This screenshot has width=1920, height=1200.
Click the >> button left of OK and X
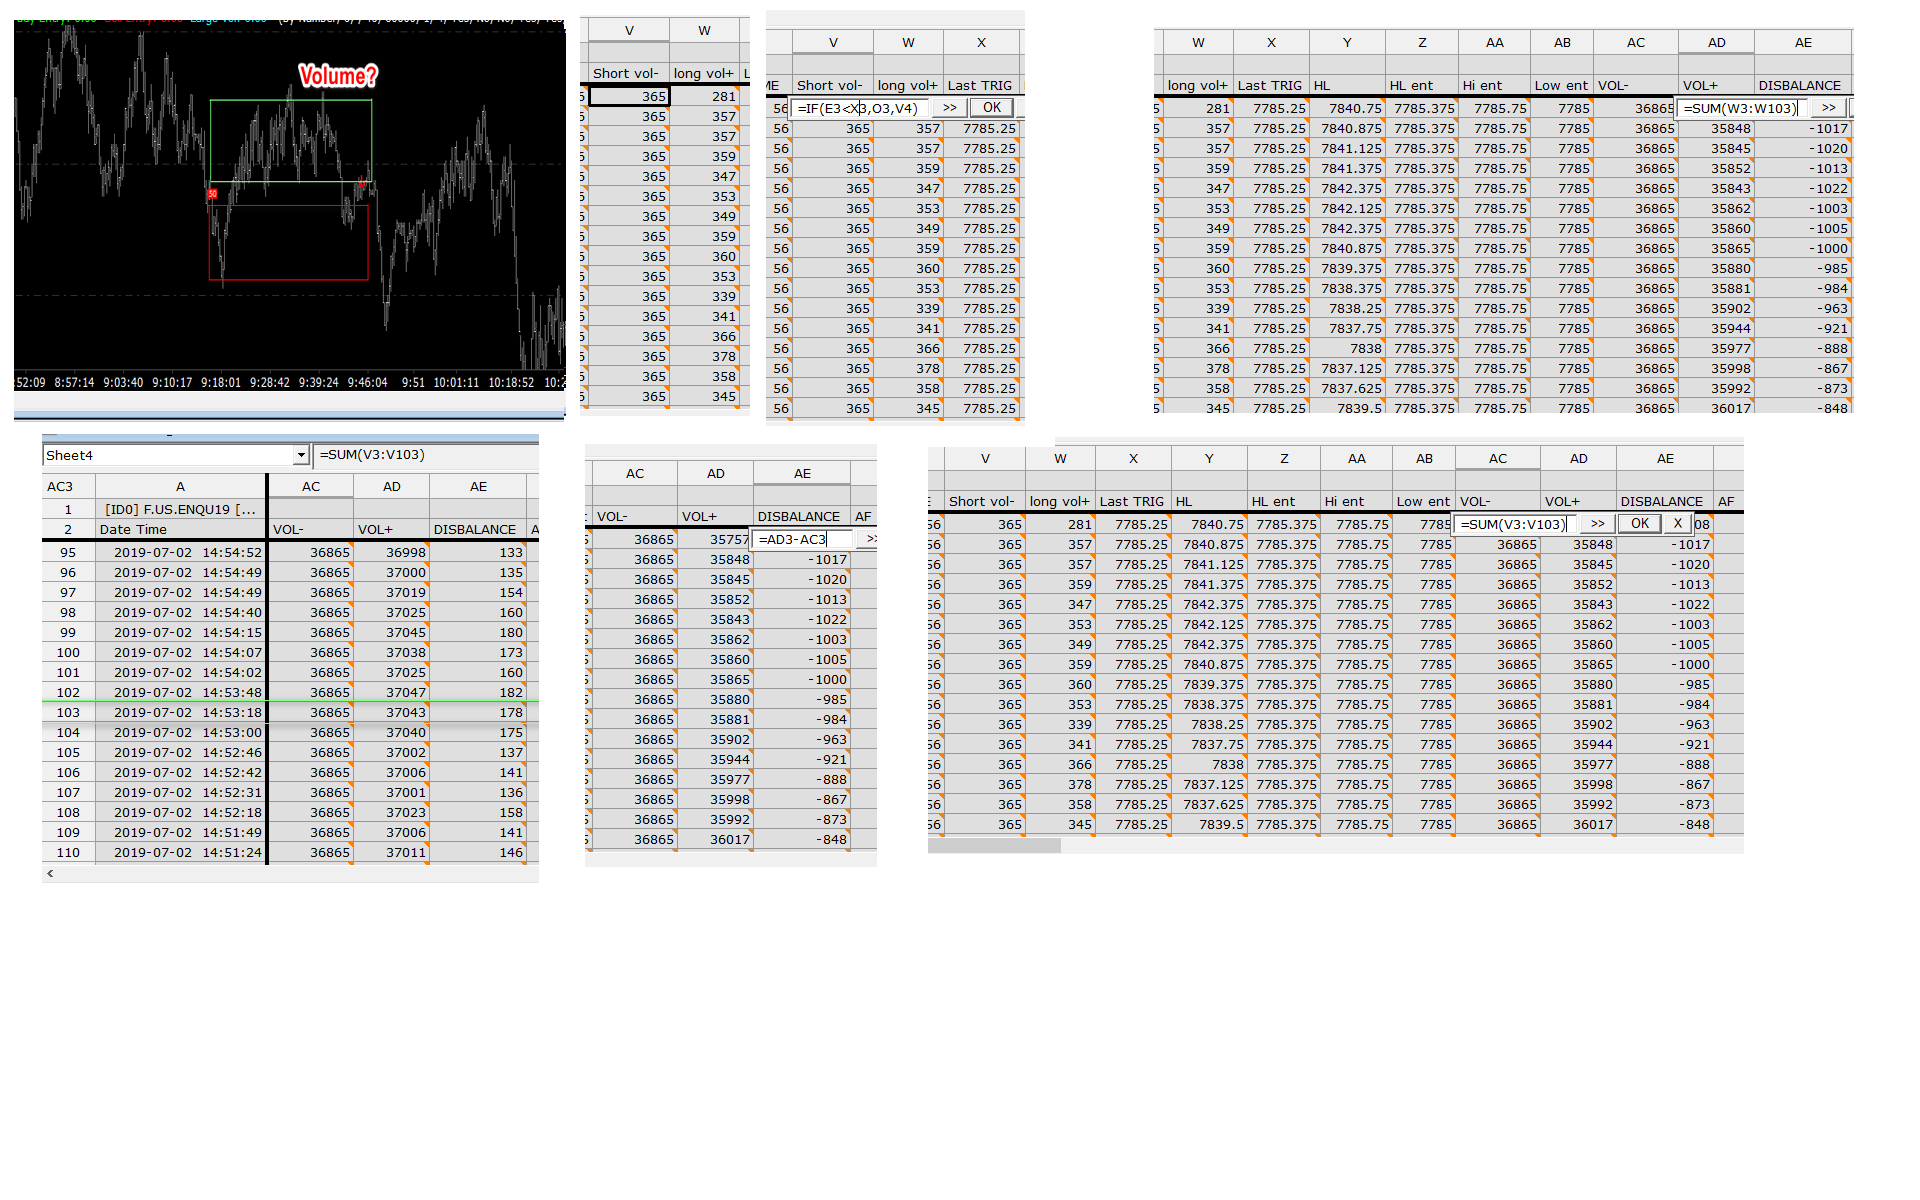1597,524
